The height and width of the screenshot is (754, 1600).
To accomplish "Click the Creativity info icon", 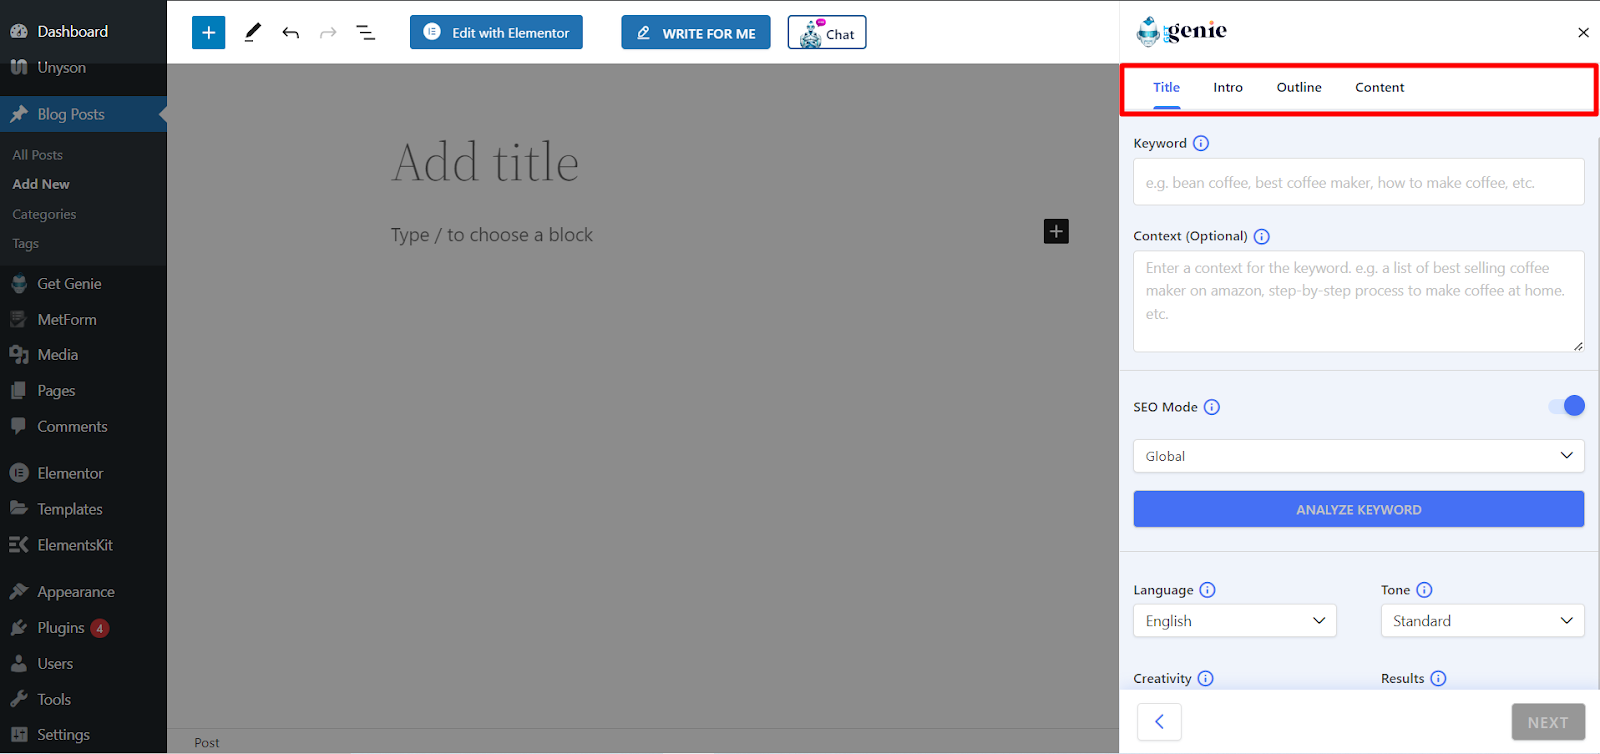I will pos(1205,678).
